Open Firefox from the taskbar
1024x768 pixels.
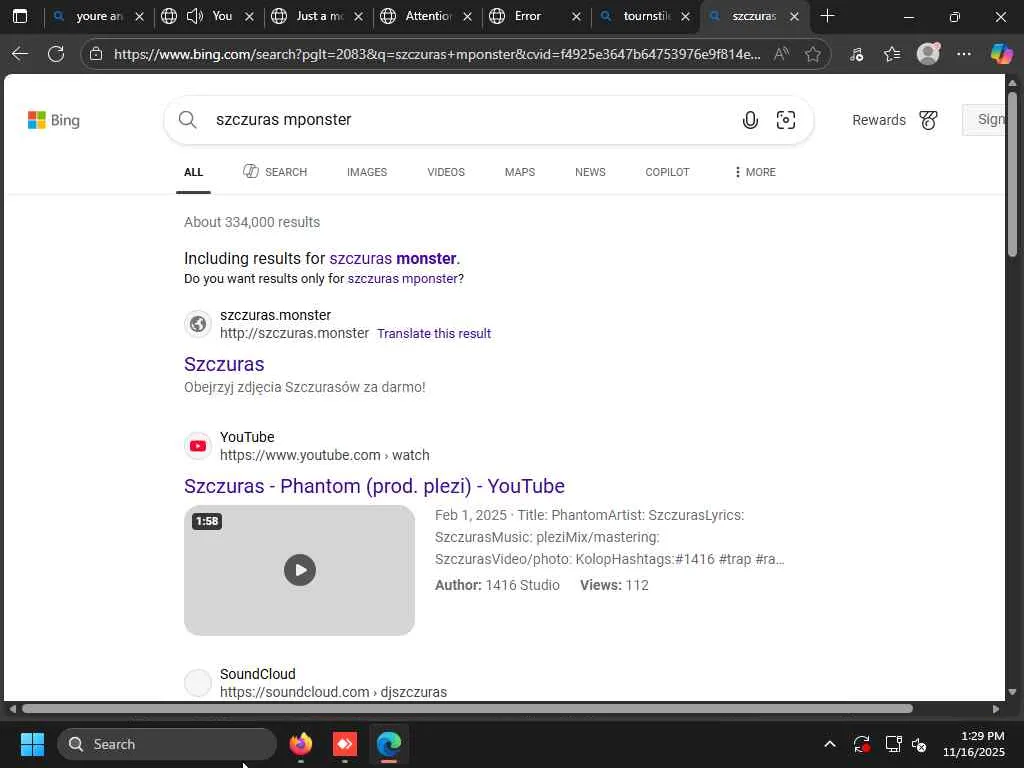pyautogui.click(x=300, y=744)
